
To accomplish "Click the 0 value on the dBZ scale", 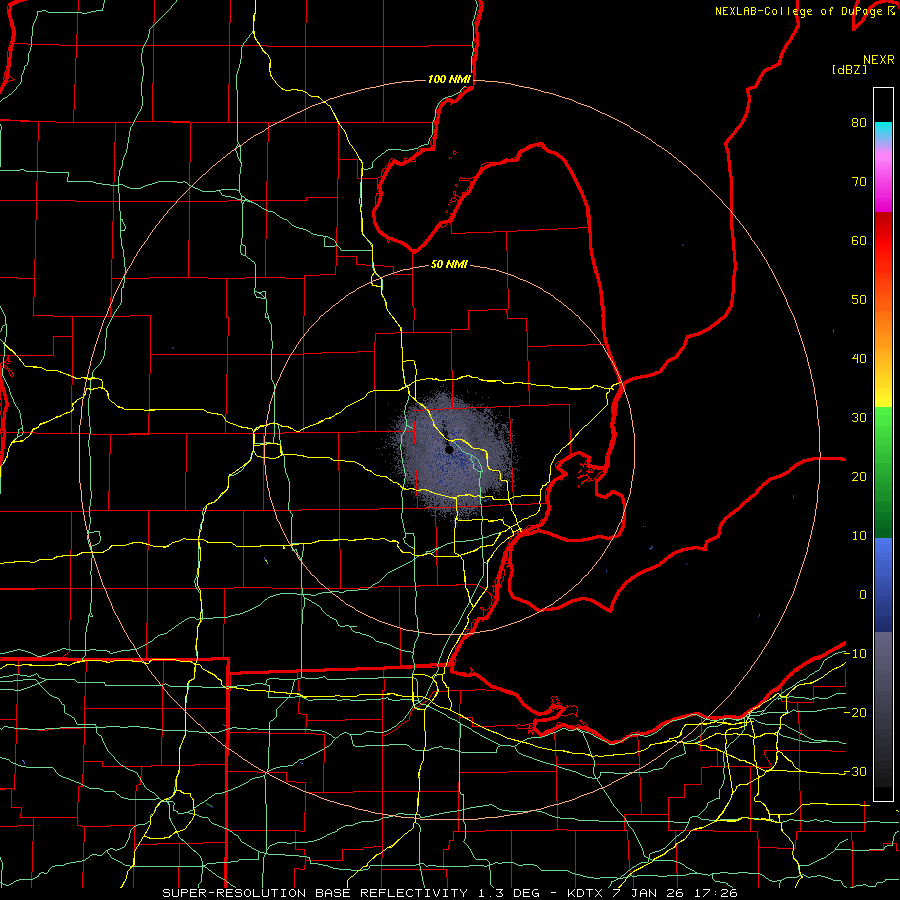I will [x=863, y=595].
